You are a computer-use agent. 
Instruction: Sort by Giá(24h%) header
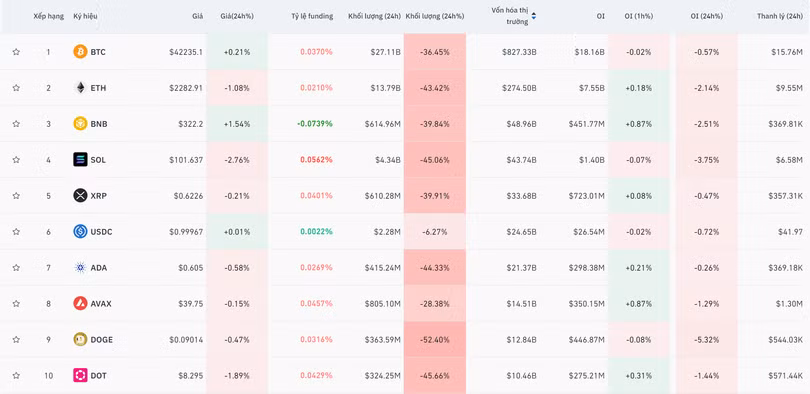[236, 16]
